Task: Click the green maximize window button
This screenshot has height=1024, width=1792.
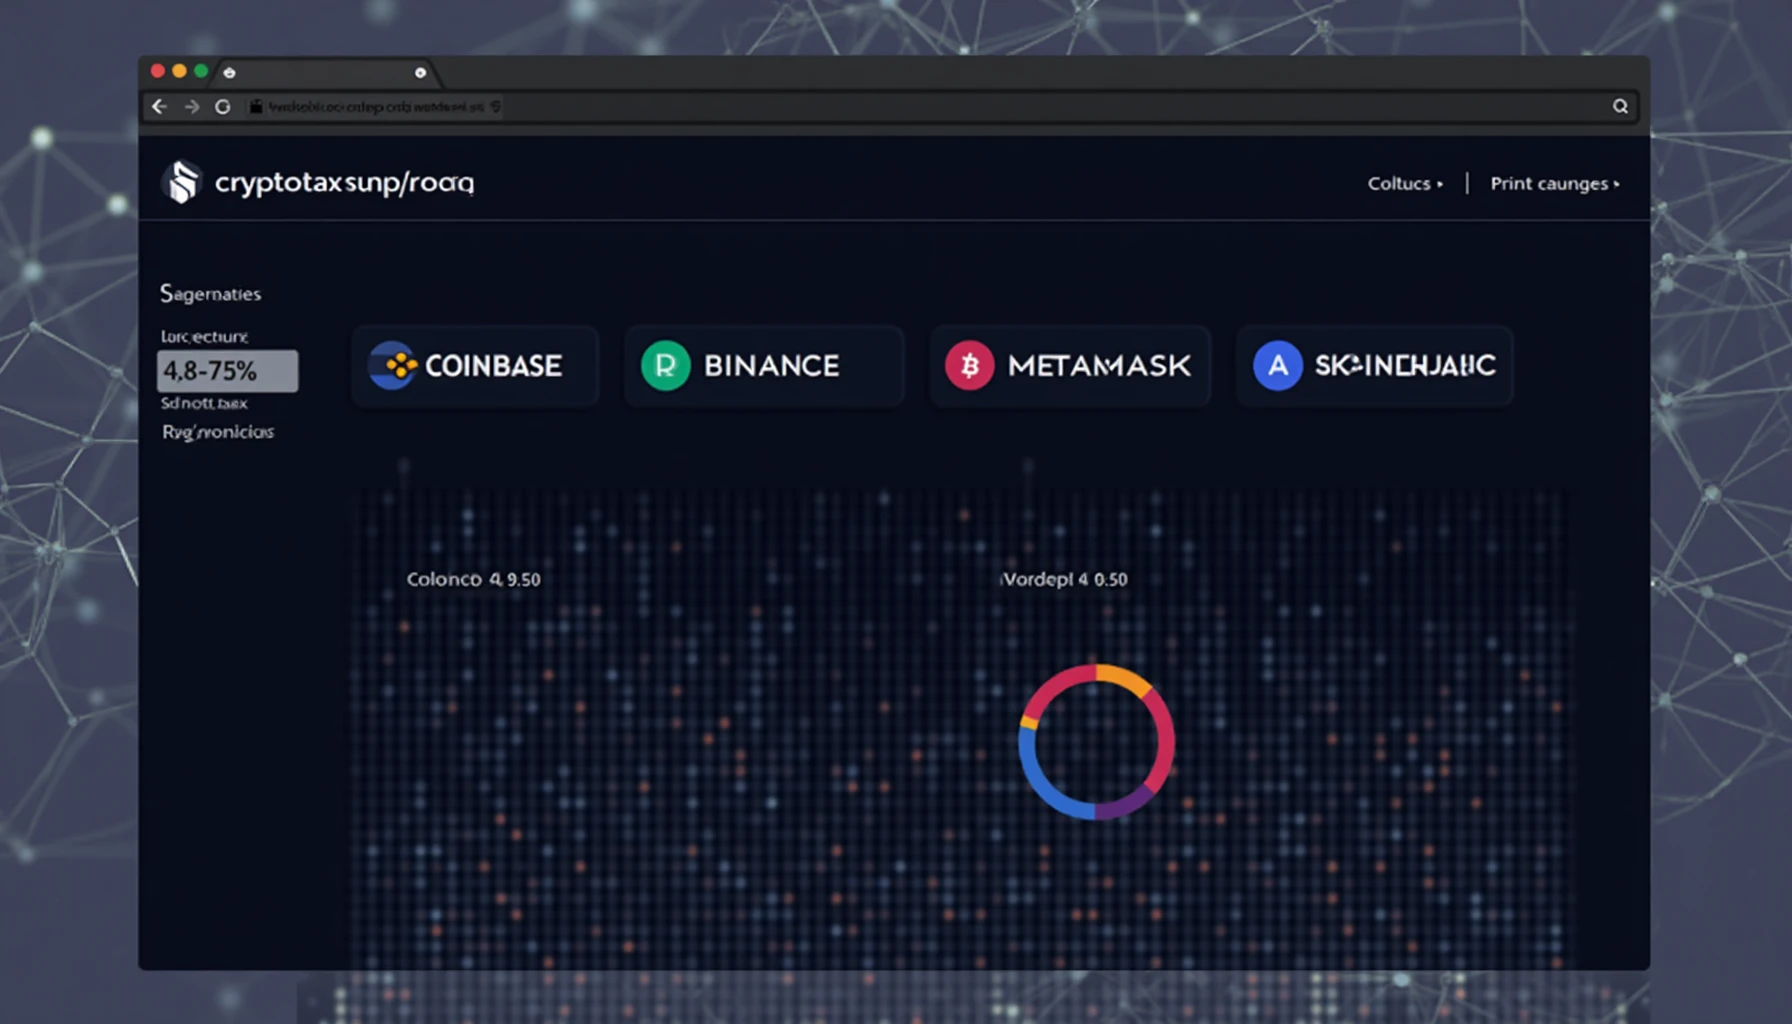Action: coord(201,71)
